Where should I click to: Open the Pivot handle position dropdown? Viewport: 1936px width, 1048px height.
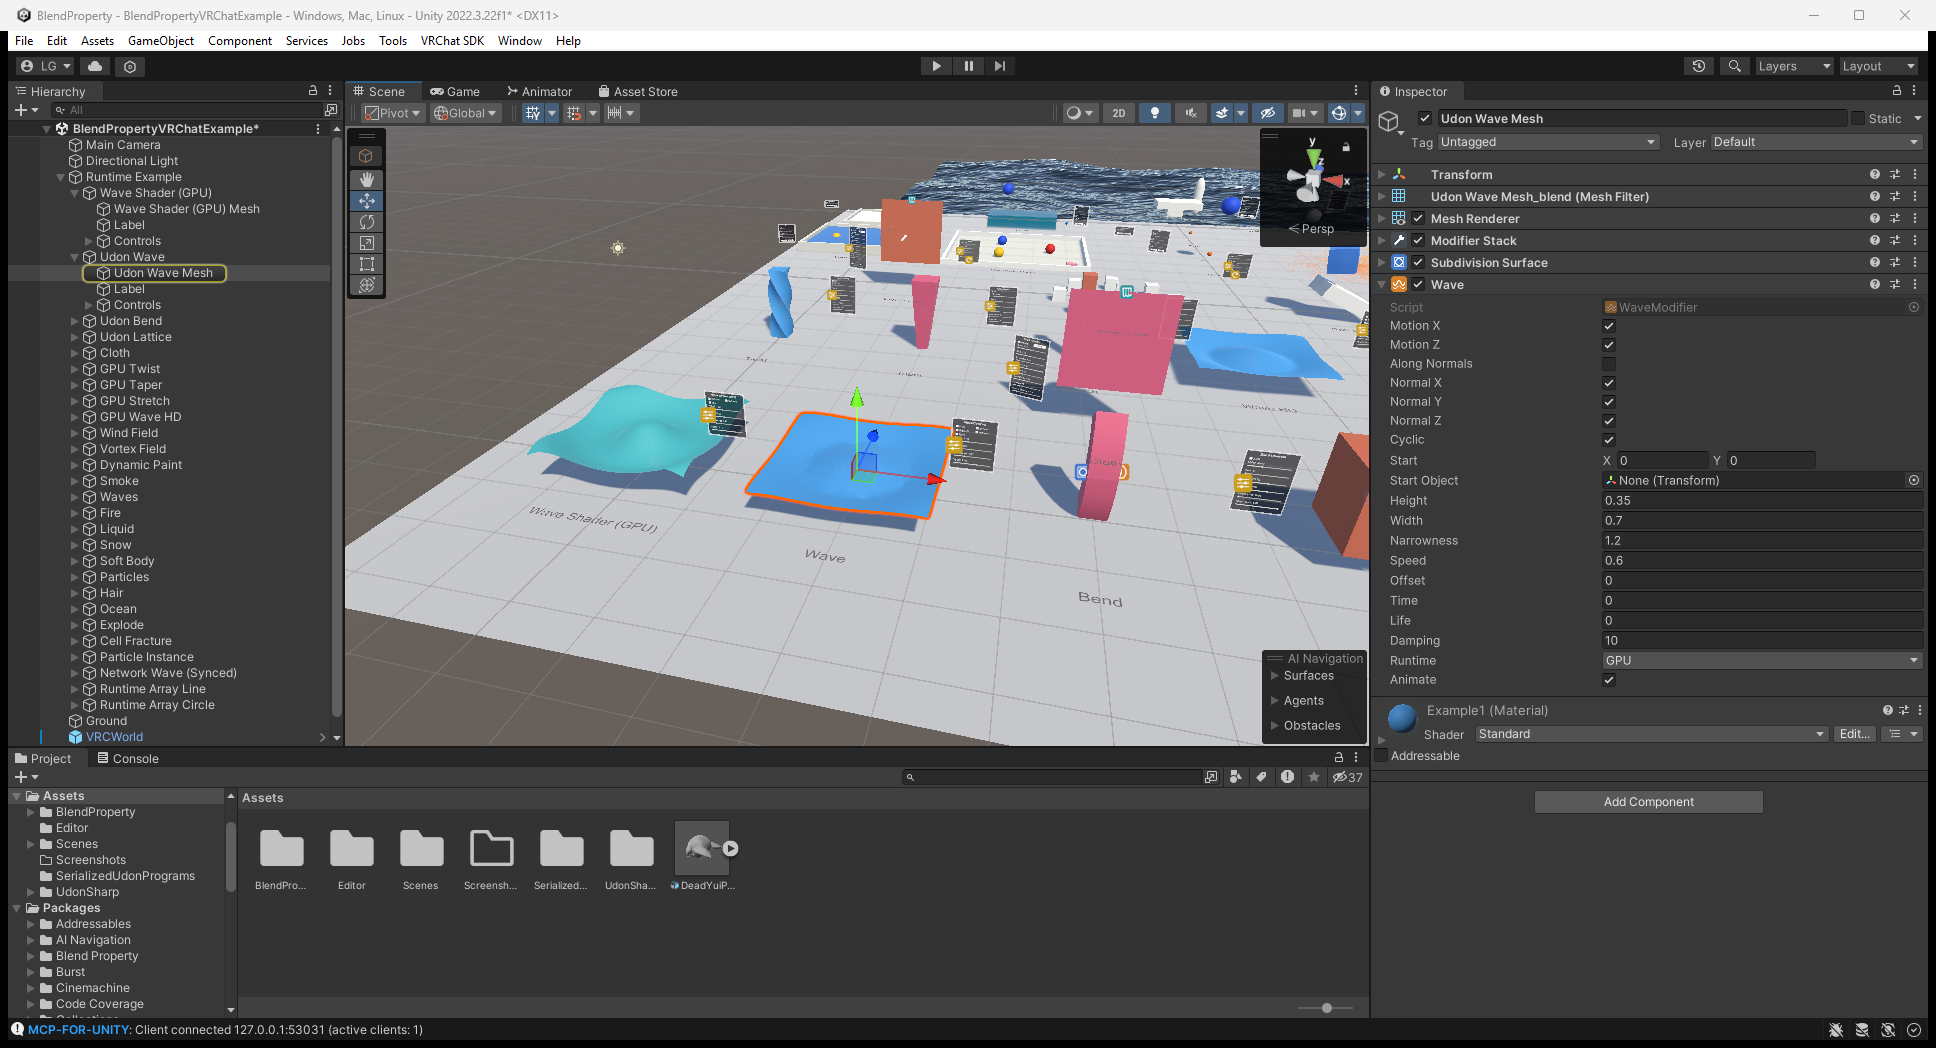coord(393,113)
